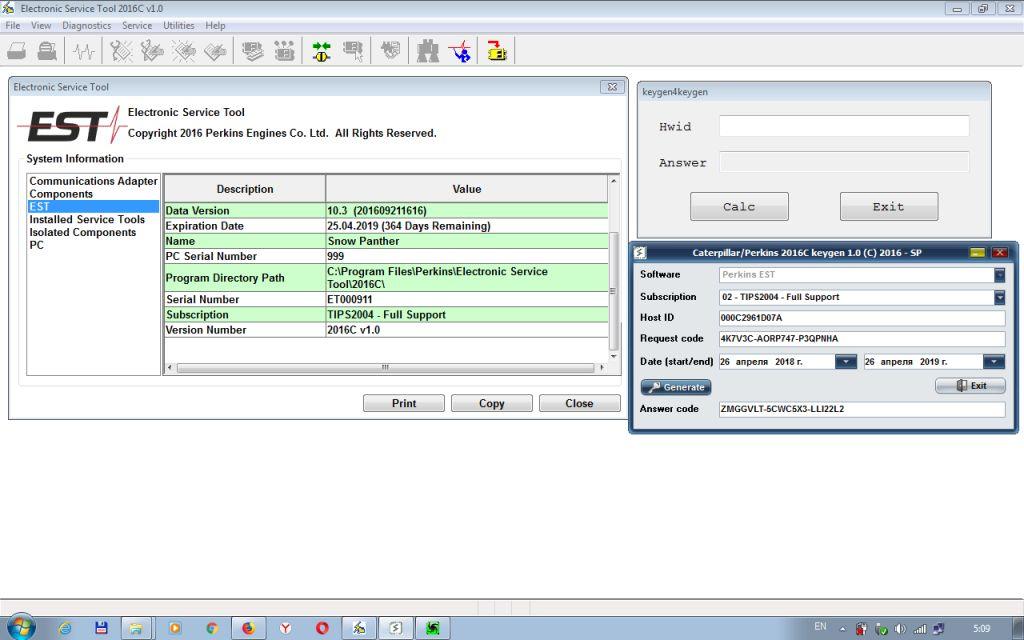Click the Generate button
Image resolution: width=1024 pixels, height=640 pixels.
click(676, 387)
